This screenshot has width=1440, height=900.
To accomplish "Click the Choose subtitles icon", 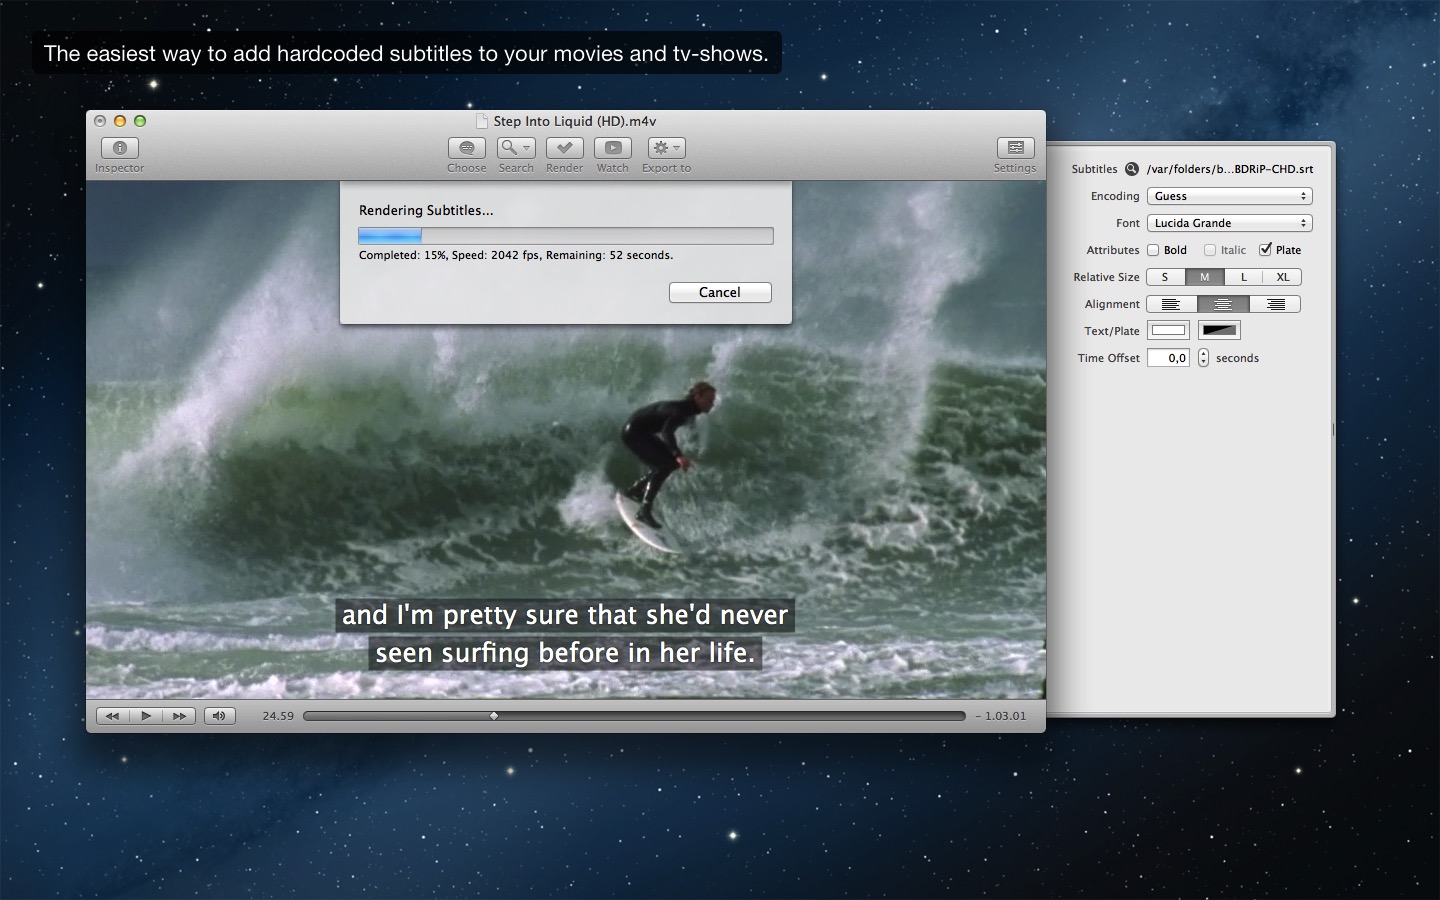I will pos(466,148).
